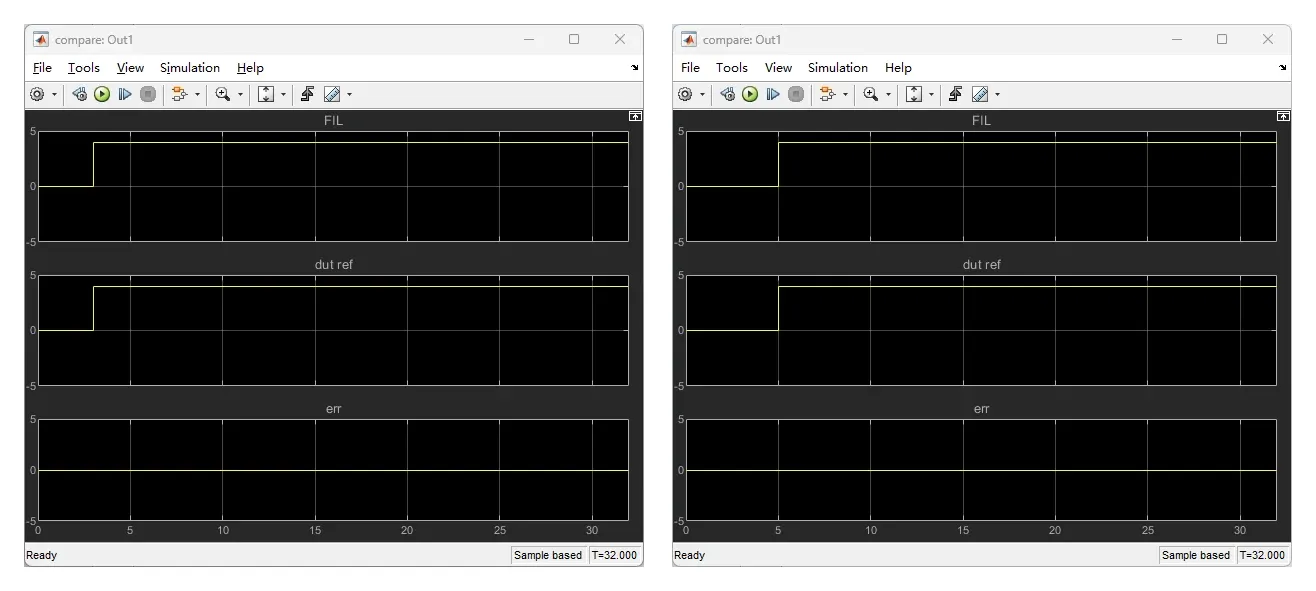
Task: Click Highlight Simulink Block icon in right window
Action: pos(828,94)
